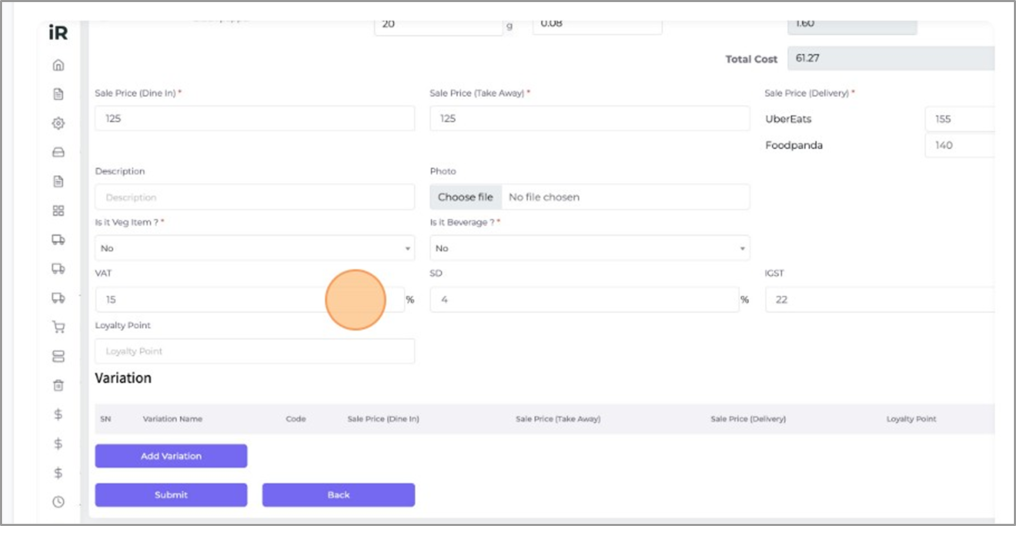Submit the food menu form
The image size is (1024, 539).
(x=171, y=495)
